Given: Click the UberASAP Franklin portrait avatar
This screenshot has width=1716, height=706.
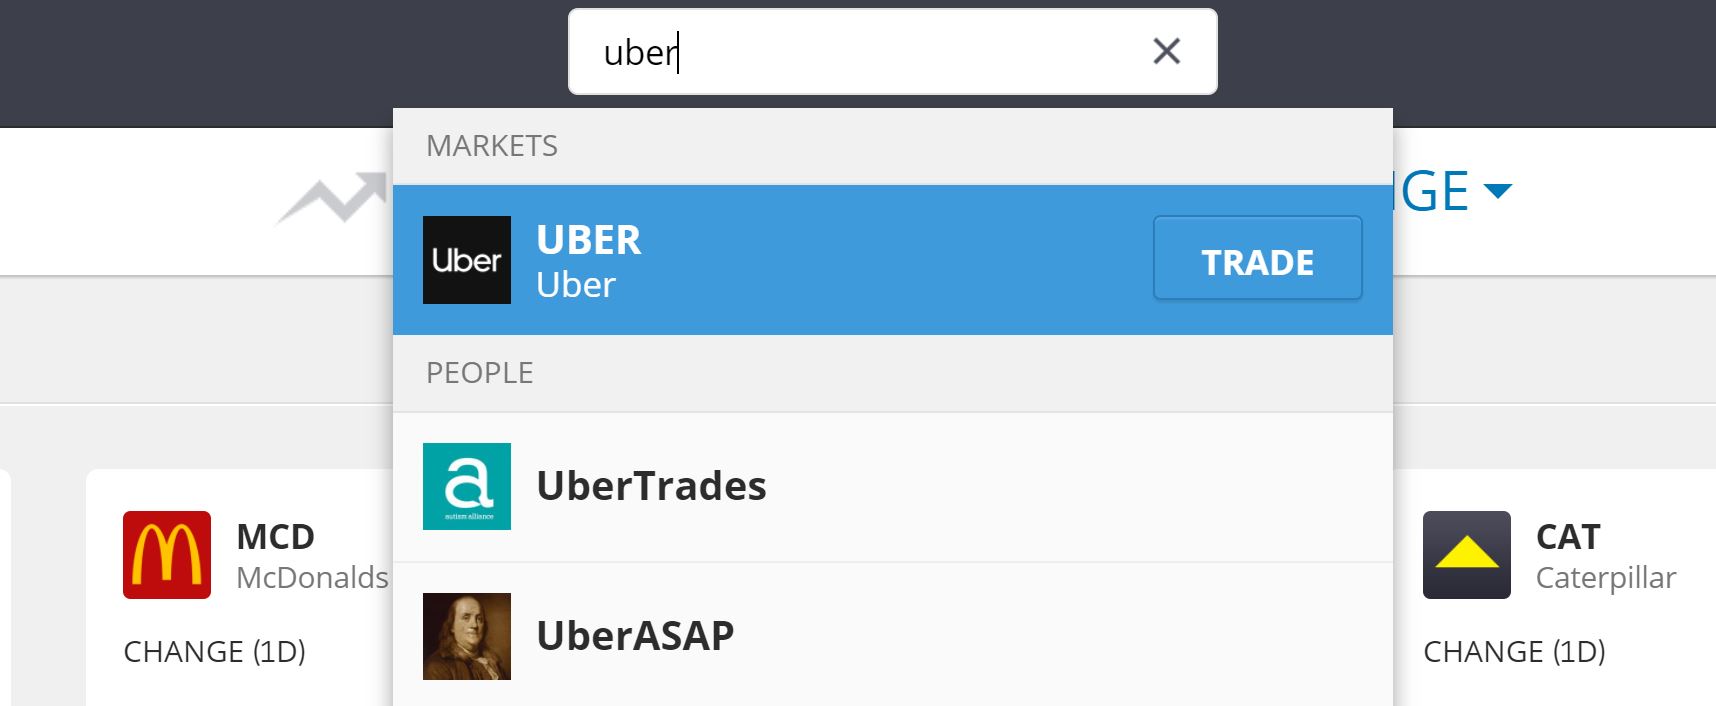Looking at the screenshot, I should [x=466, y=635].
